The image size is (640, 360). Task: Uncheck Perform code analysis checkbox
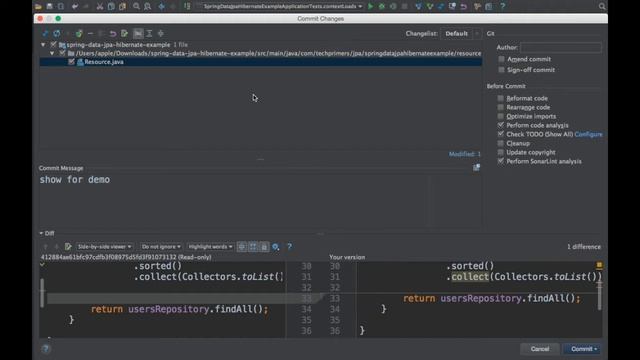coord(500,125)
